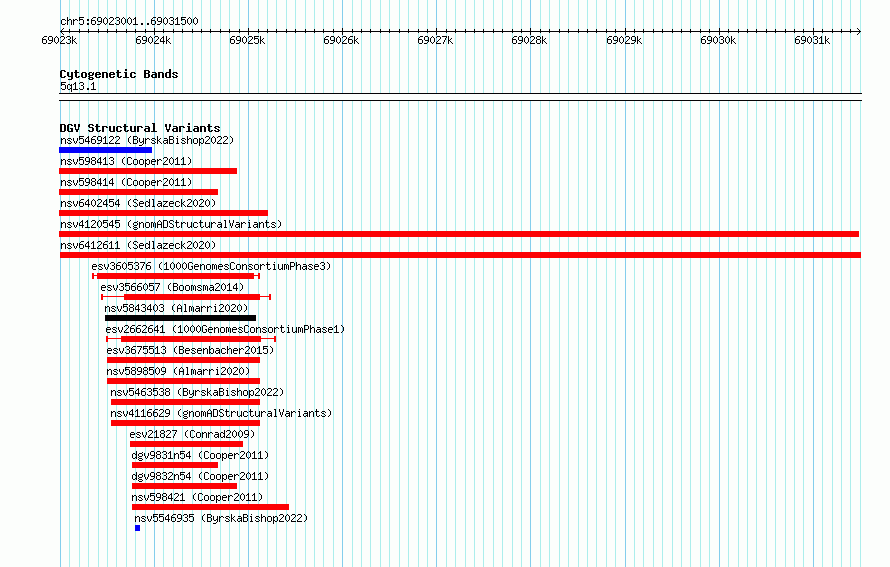
Task: Click the dgv9831n54 red variant bar
Action: point(175,465)
